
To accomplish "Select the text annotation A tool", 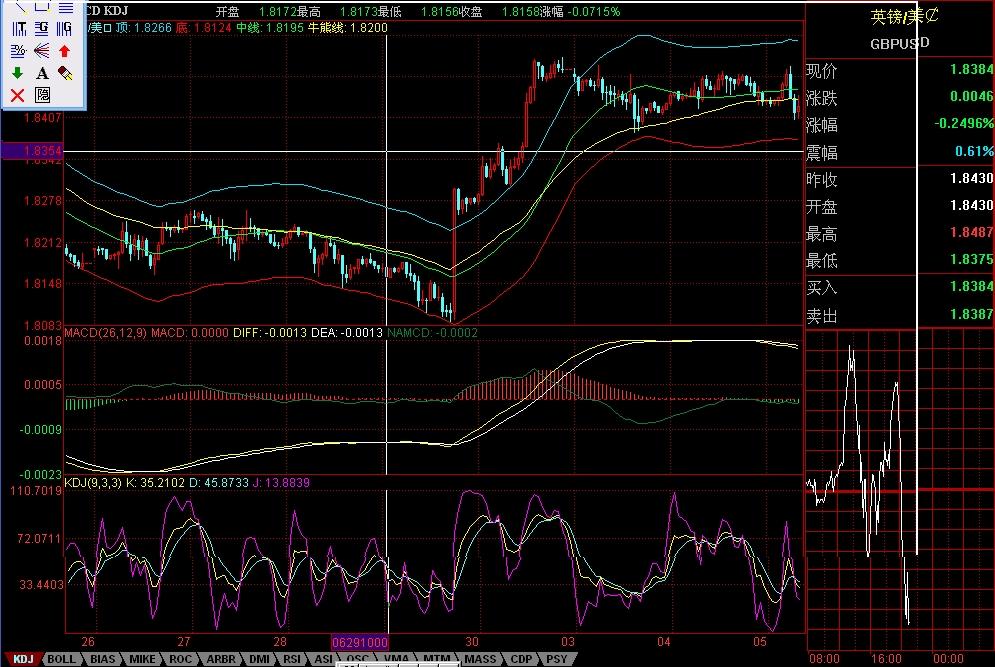I will pos(42,73).
